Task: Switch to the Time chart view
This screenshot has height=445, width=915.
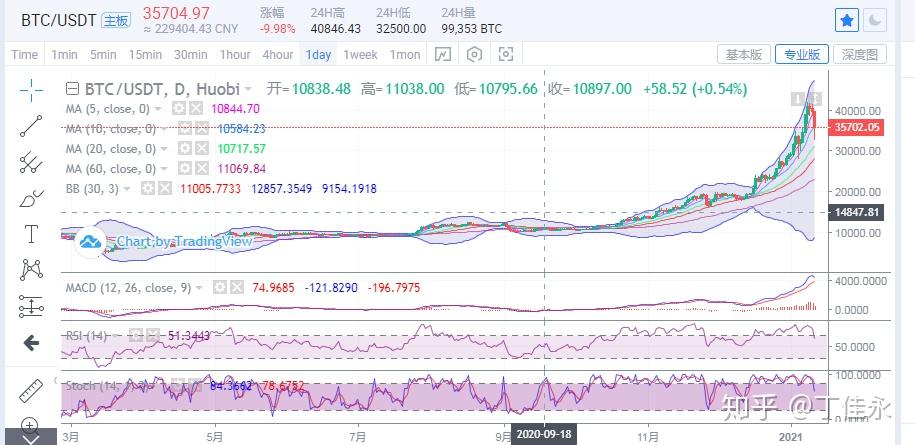Action: [x=25, y=55]
